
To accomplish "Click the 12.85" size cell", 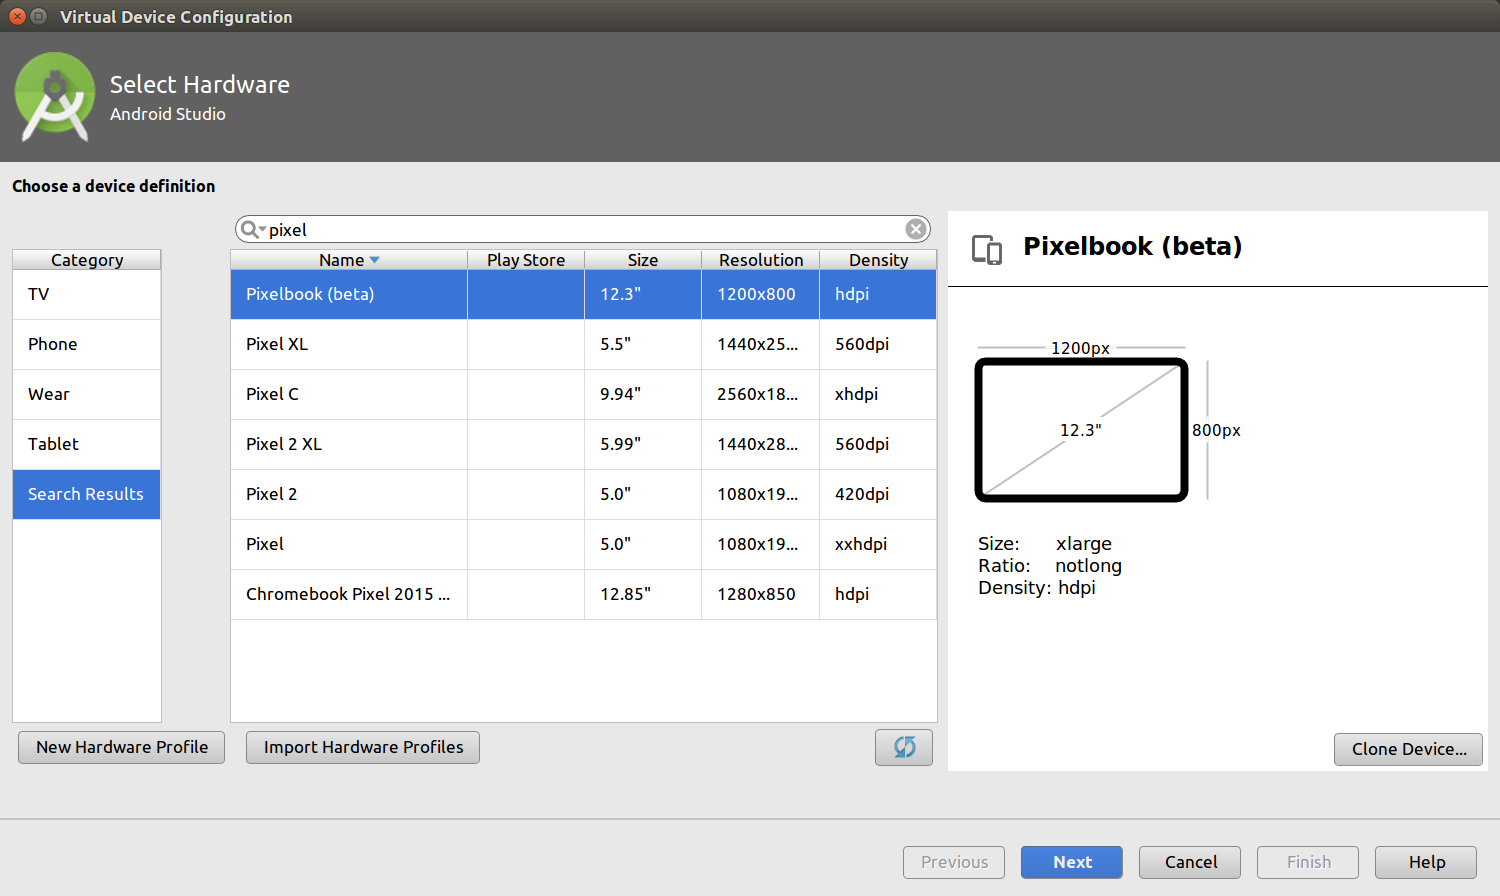I will point(643,594).
